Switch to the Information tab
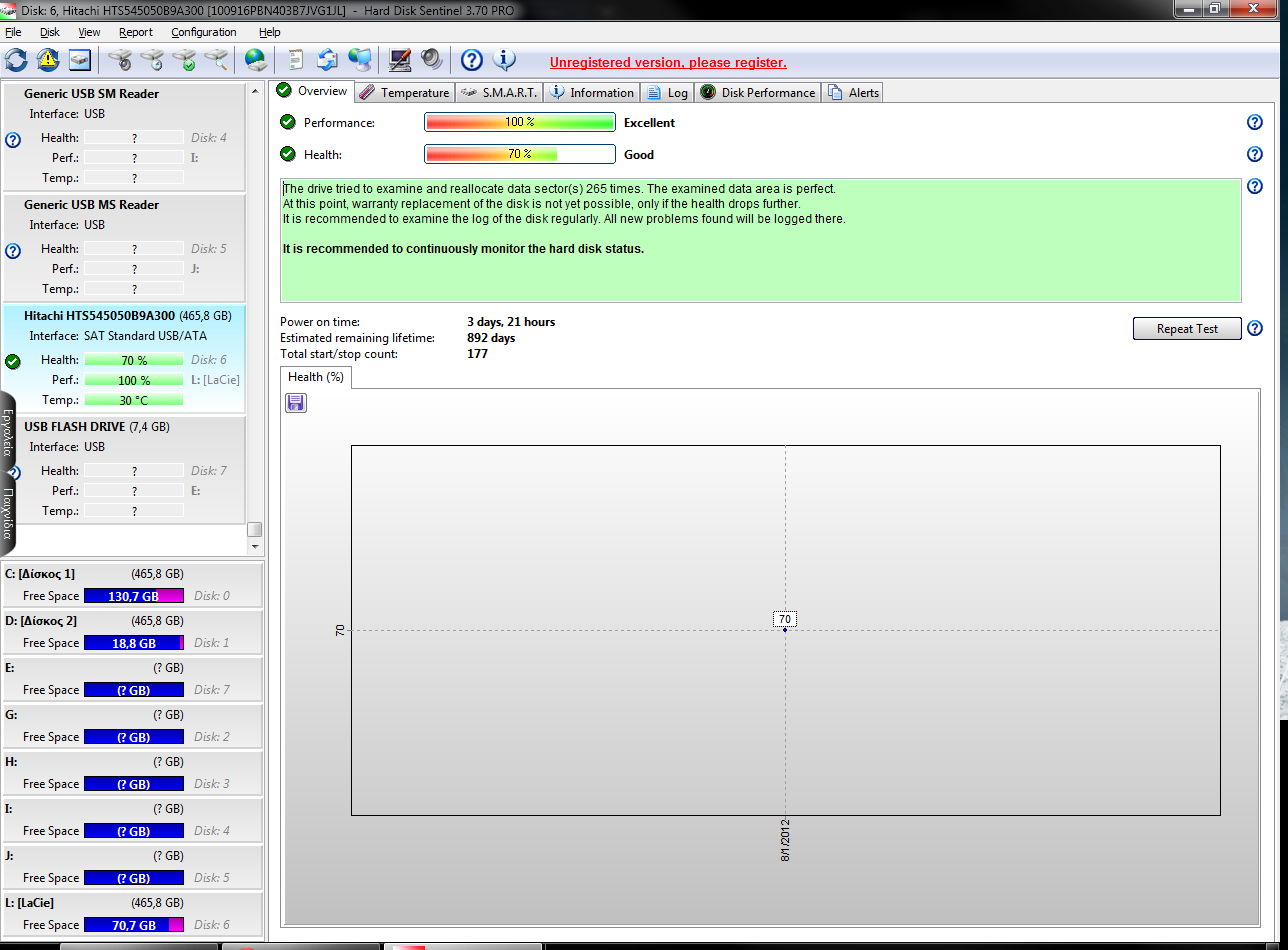The image size is (1288, 950). (591, 92)
